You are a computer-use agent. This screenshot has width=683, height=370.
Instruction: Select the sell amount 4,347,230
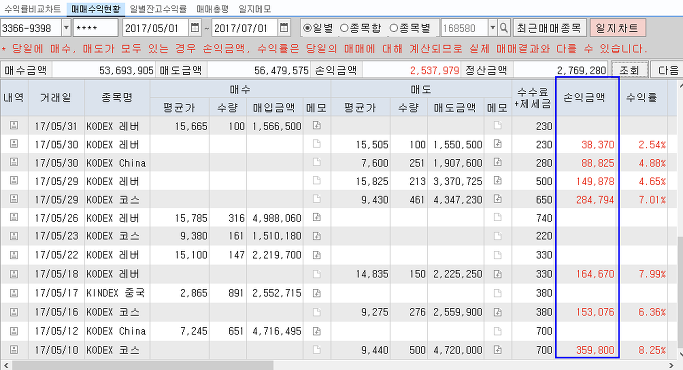[457, 200]
